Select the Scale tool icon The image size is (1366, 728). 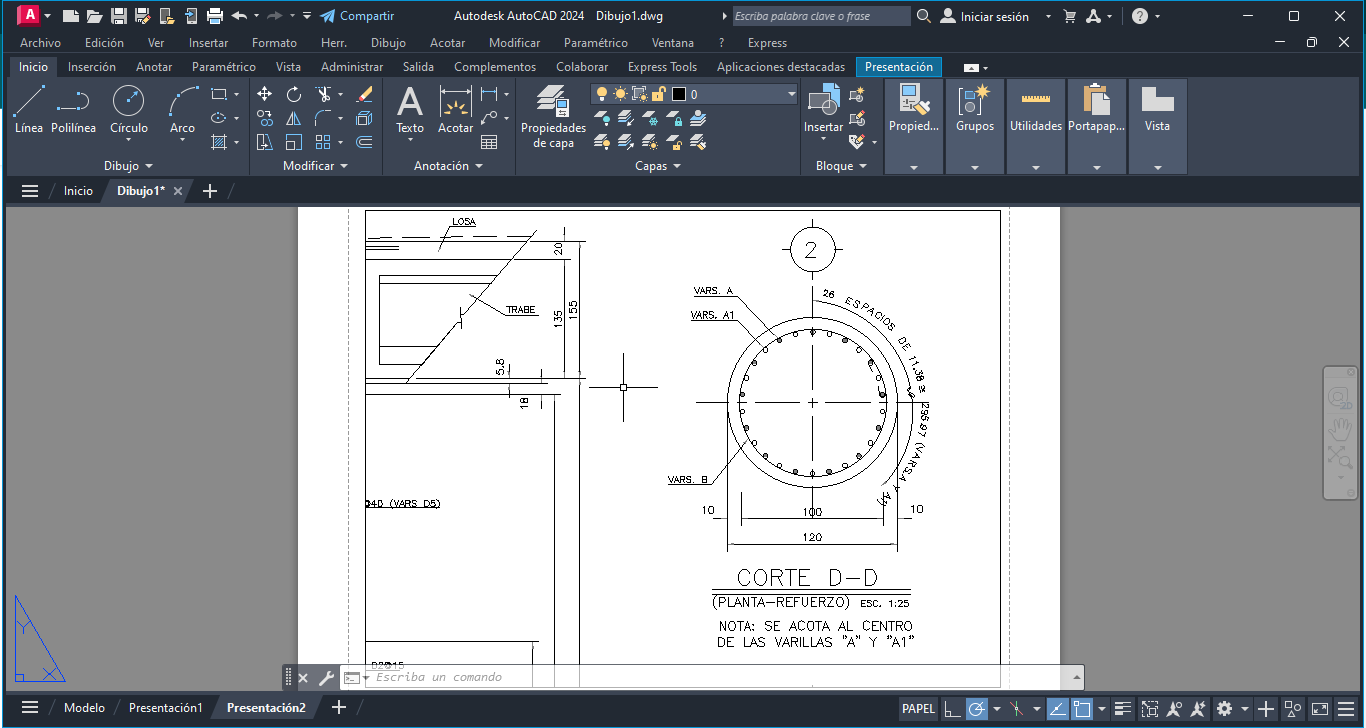click(294, 142)
